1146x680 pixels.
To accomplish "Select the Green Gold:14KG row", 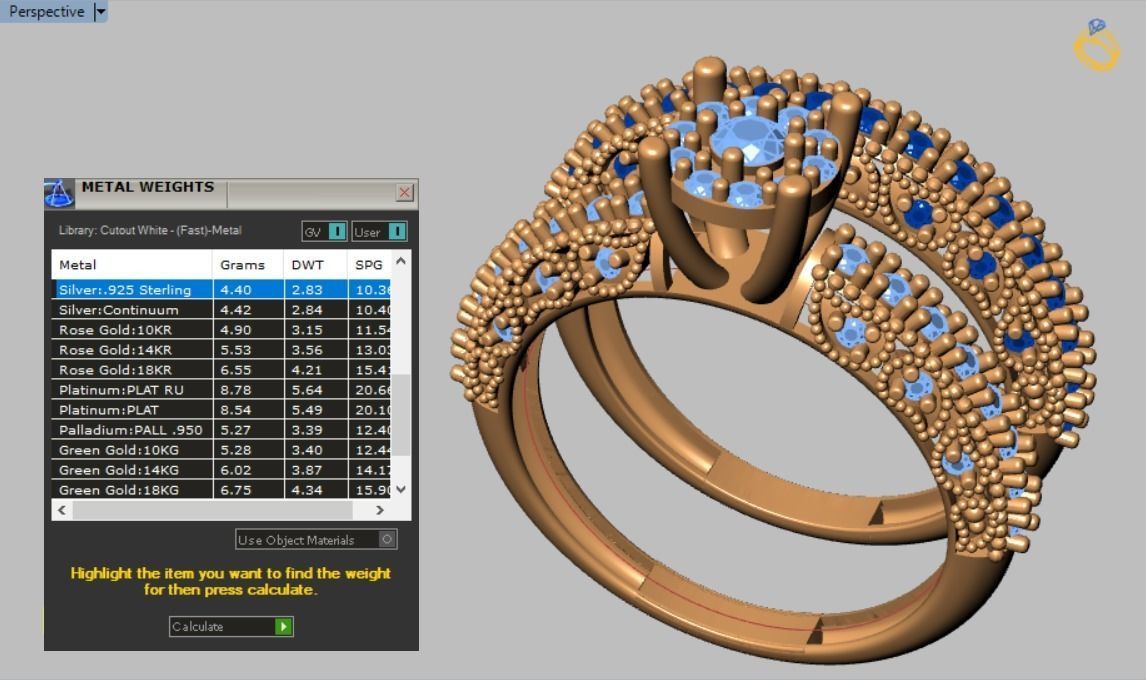I will point(221,469).
